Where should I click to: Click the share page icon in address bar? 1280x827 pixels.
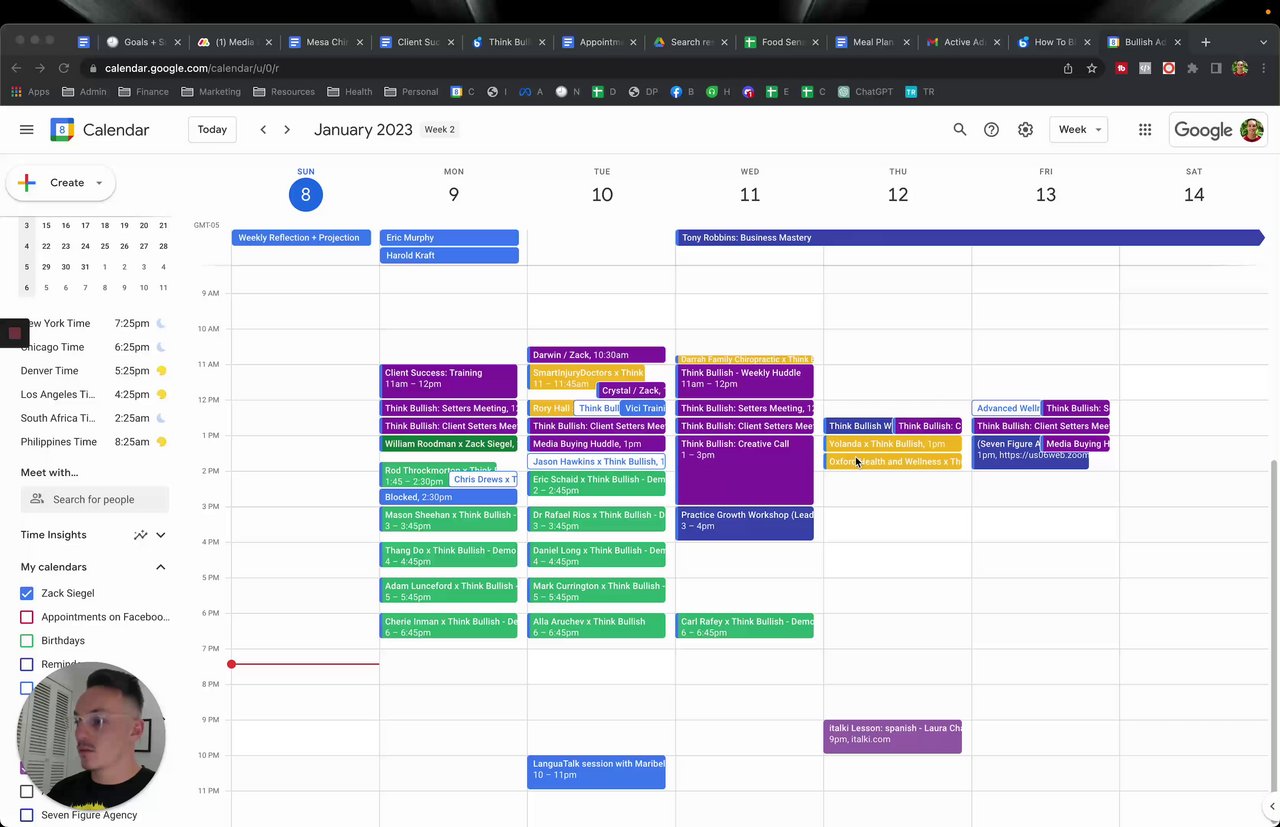pyautogui.click(x=1068, y=68)
